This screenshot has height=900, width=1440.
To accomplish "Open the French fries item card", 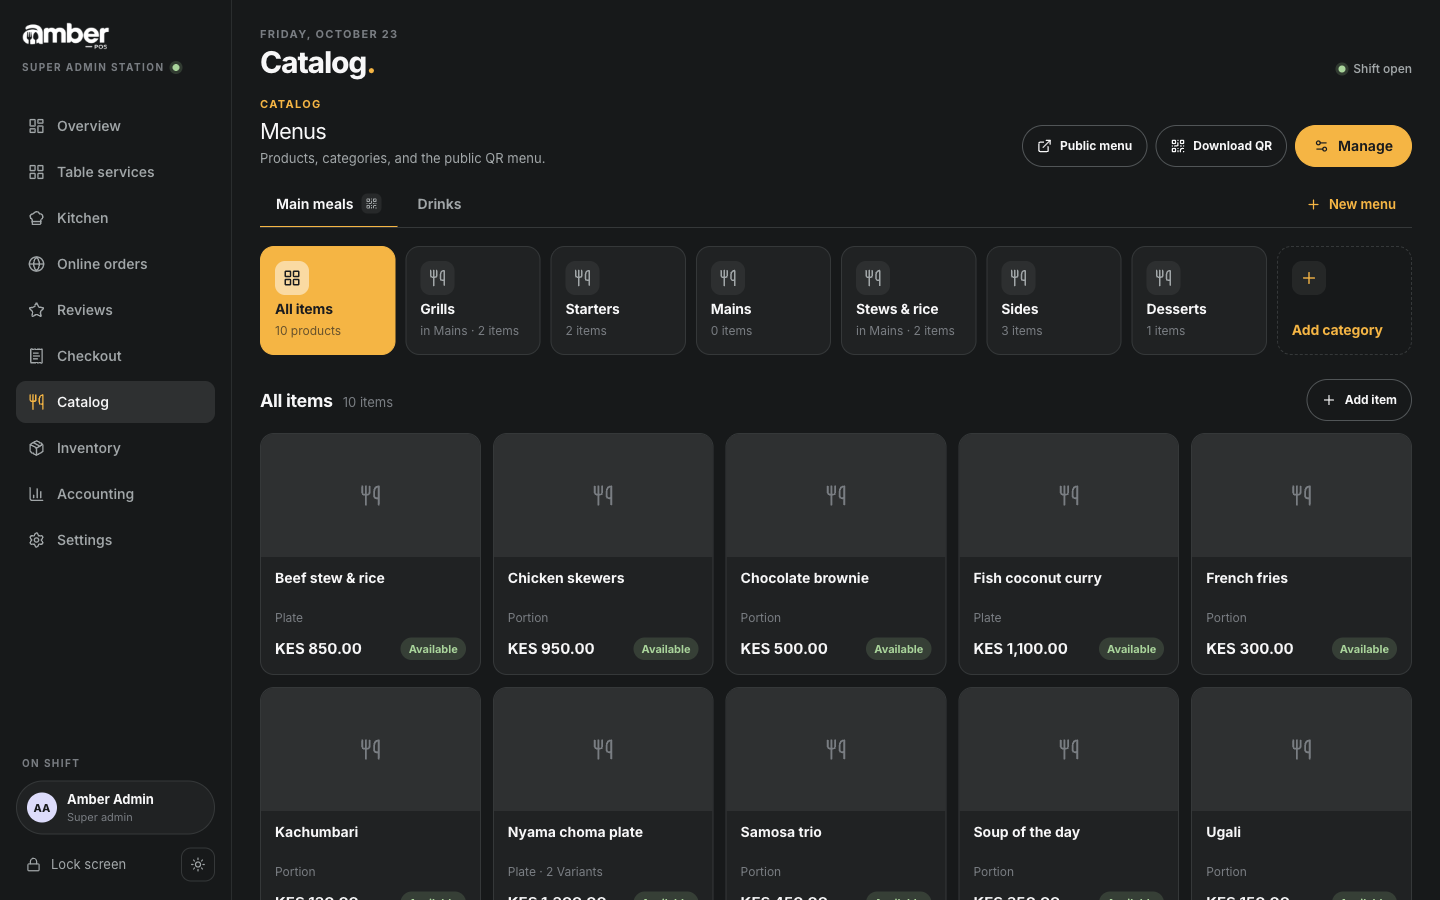I will [x=1301, y=554].
